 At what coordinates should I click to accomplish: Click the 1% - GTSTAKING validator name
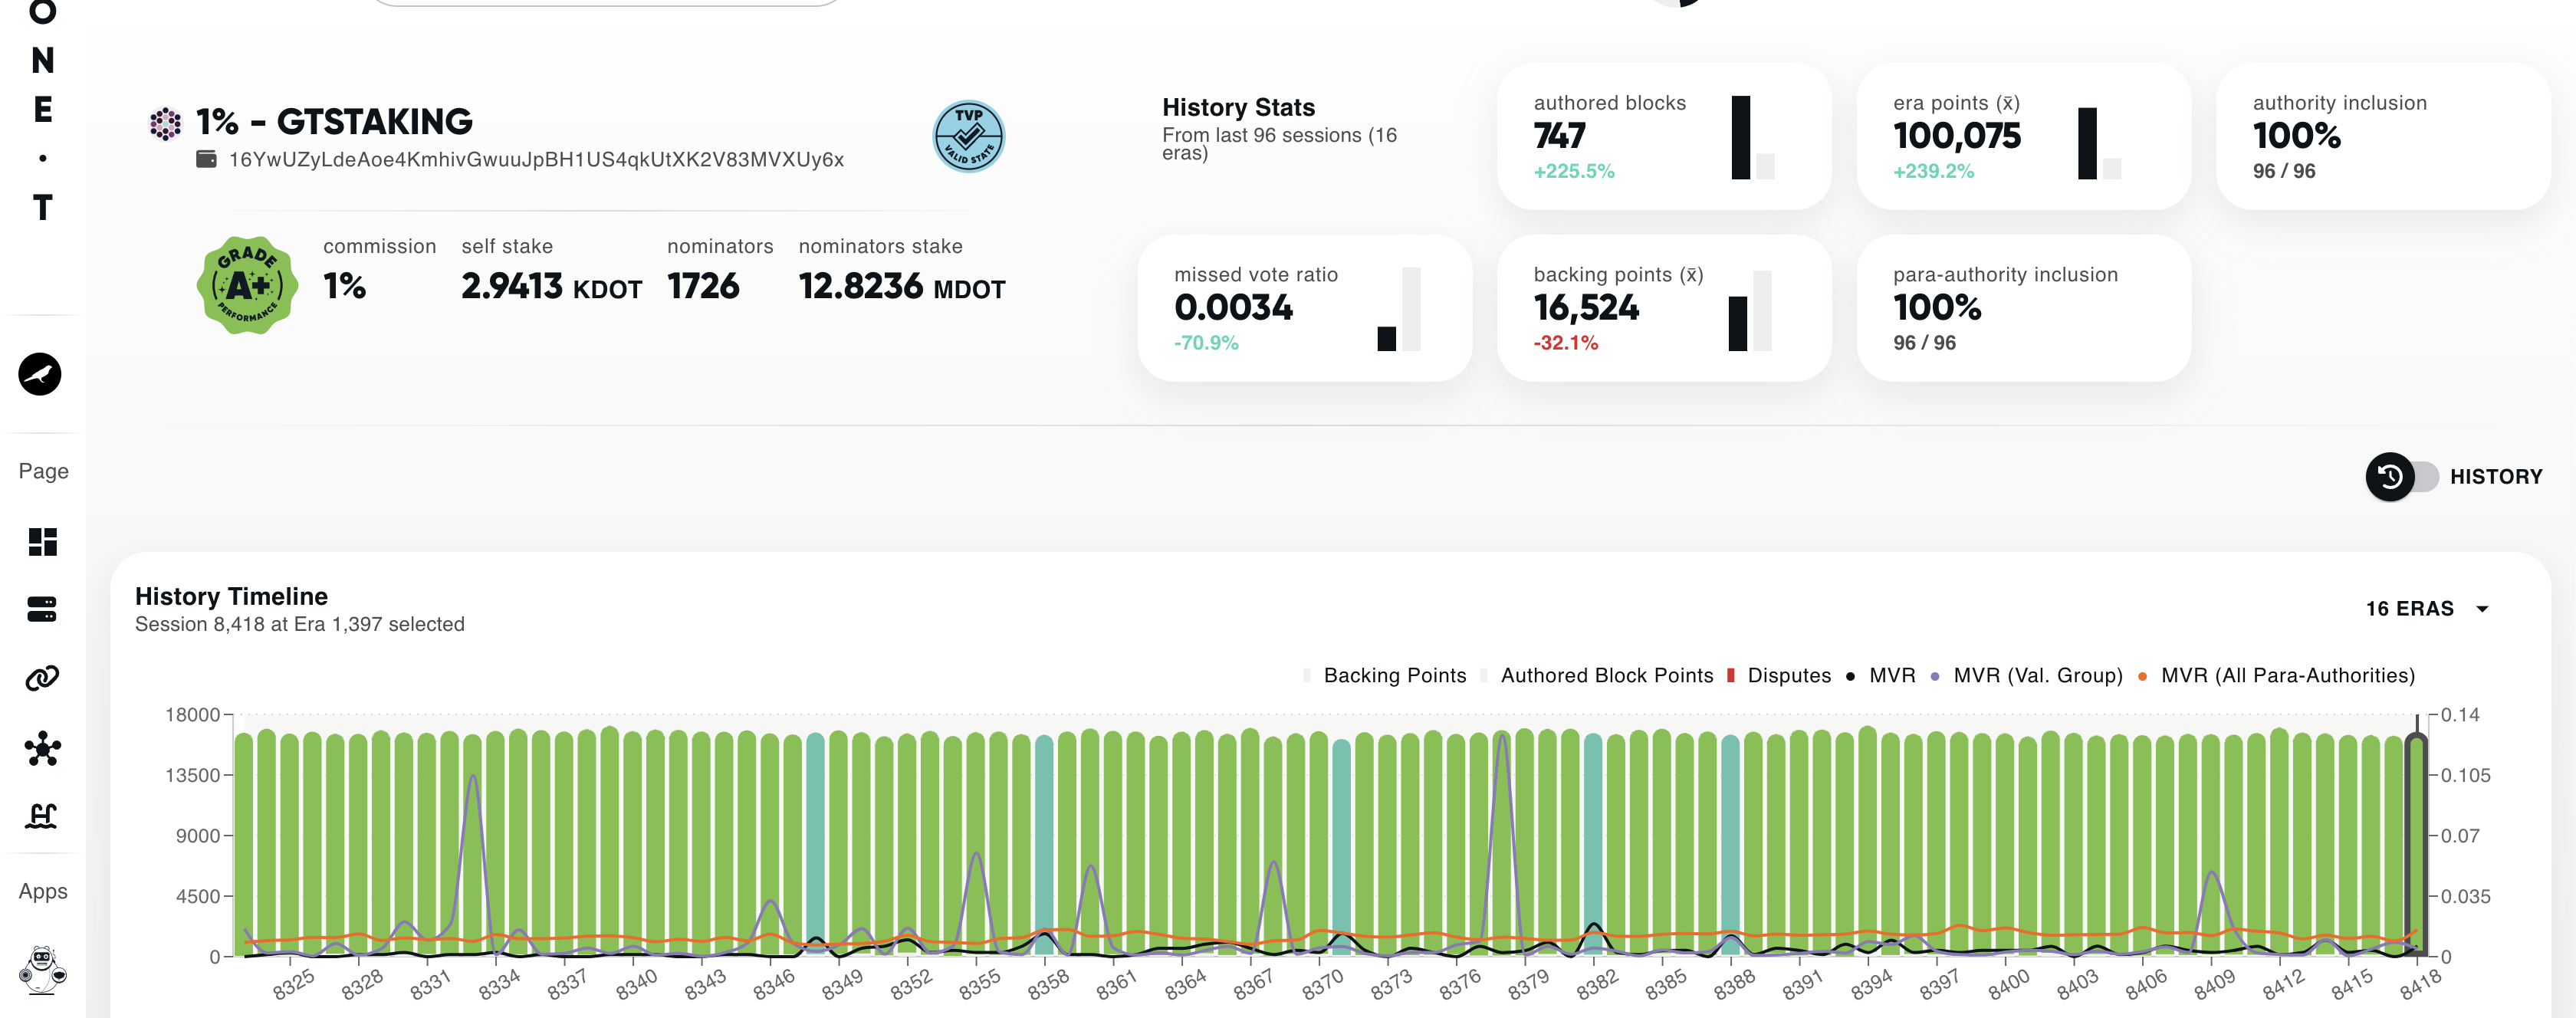(334, 121)
